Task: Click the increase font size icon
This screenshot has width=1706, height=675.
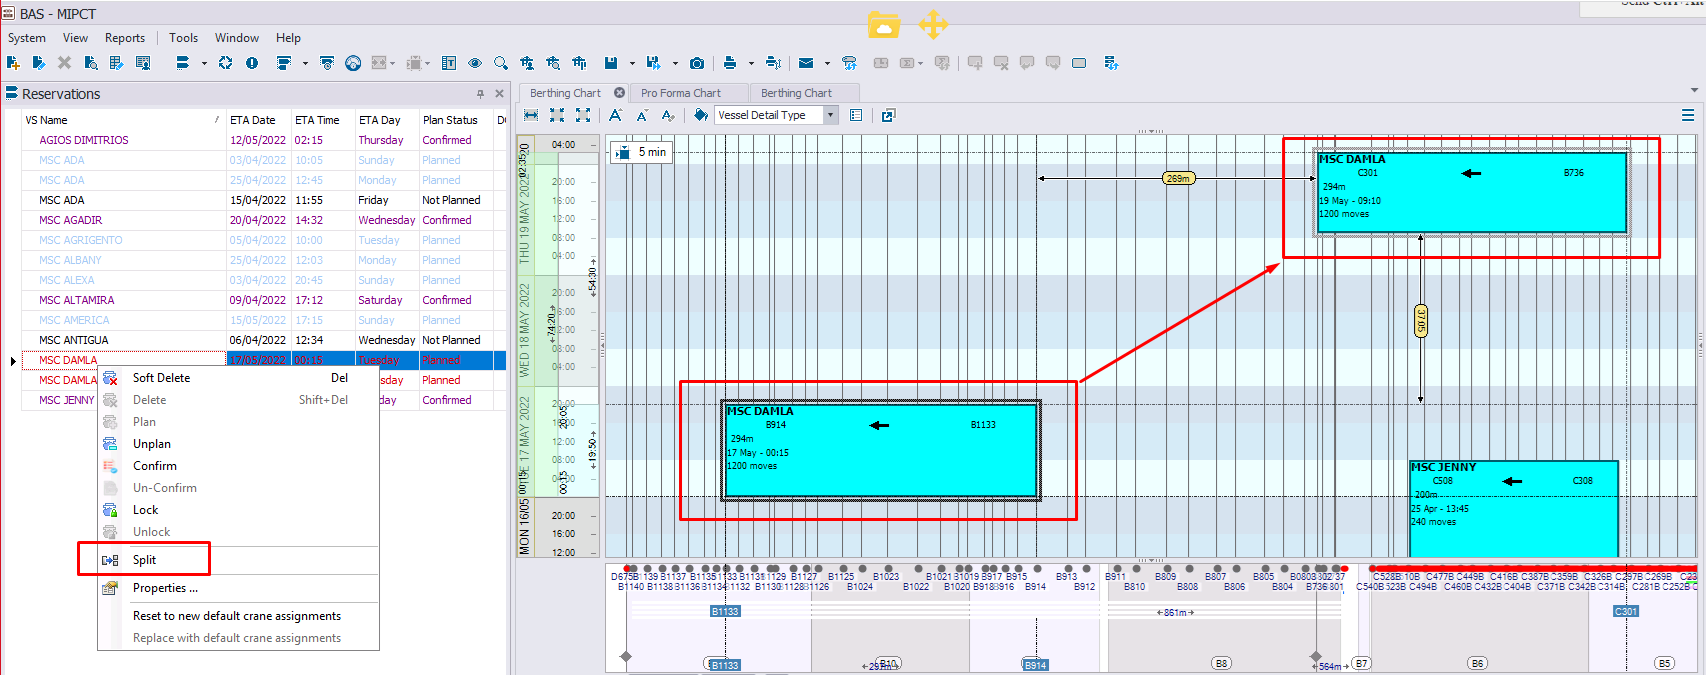Action: pos(616,115)
